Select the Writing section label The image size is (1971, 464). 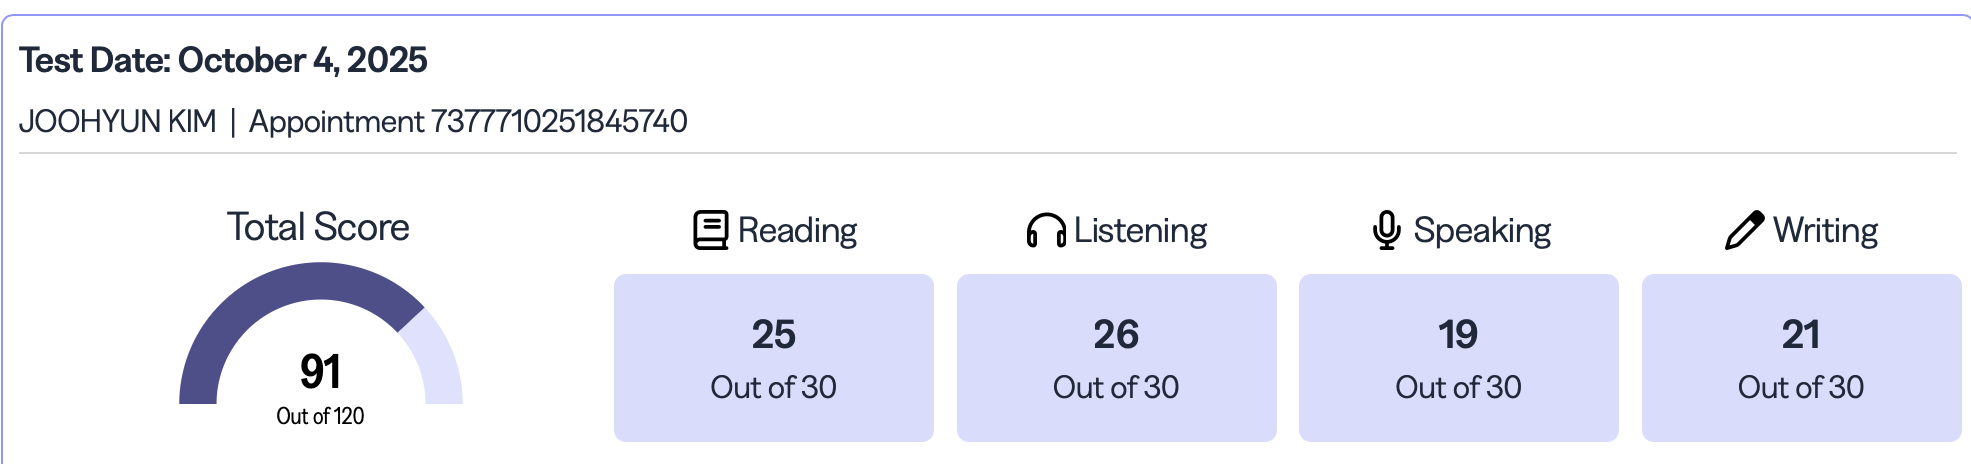[x=1825, y=231]
